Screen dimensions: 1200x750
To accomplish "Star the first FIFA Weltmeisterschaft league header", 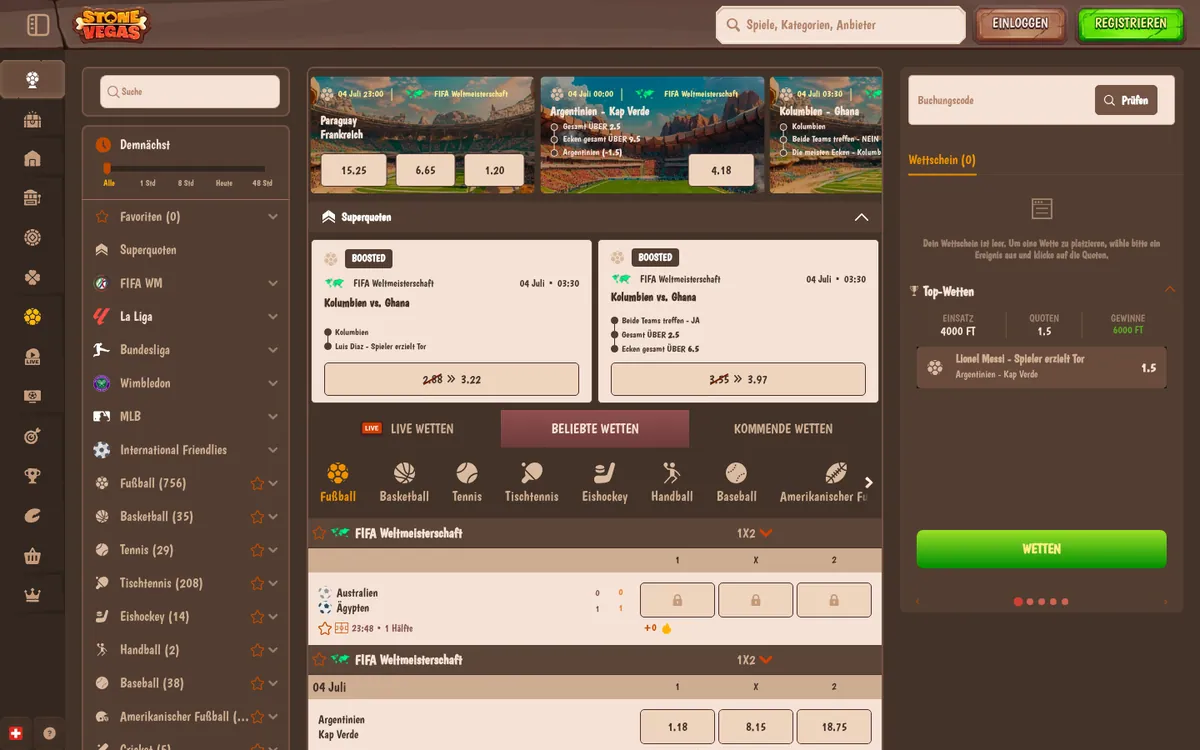I will pyautogui.click(x=320, y=533).
